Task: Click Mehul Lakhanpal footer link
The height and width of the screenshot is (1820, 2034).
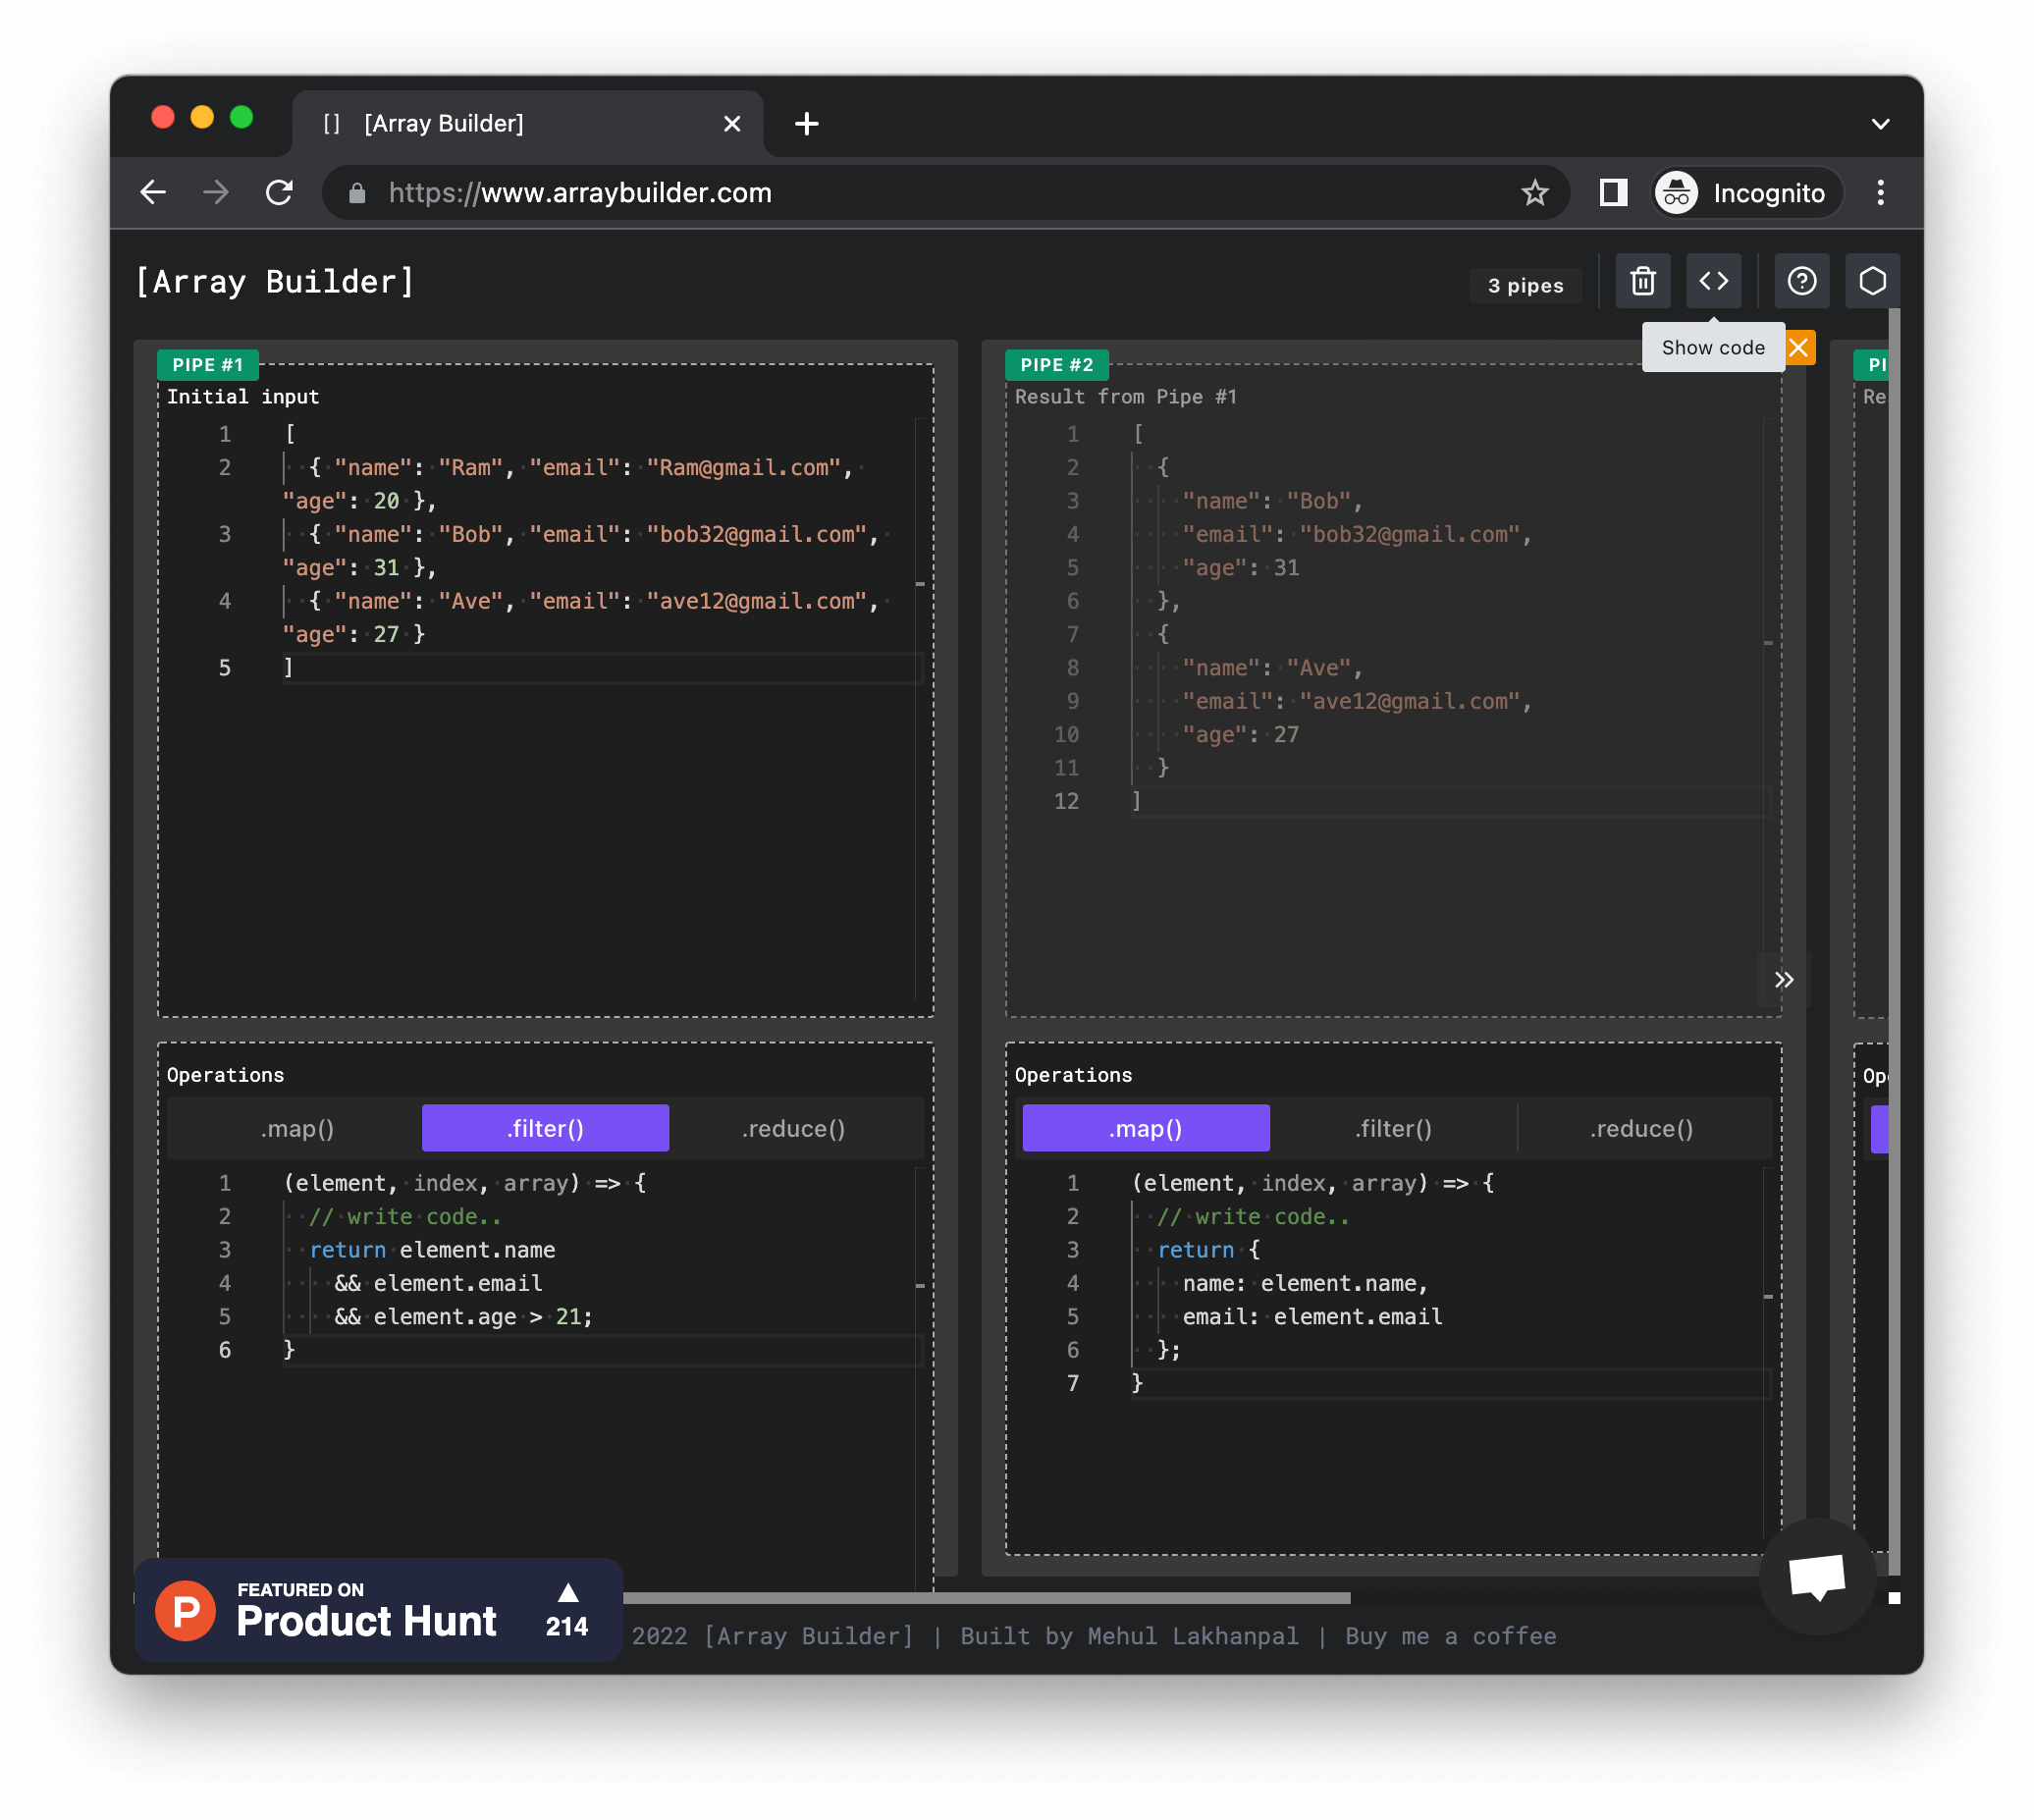Action: click(x=1193, y=1636)
